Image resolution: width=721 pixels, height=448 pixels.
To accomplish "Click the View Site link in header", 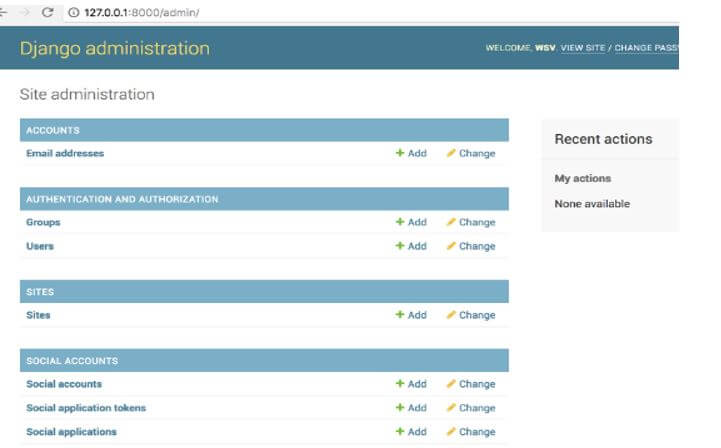I will coord(583,48).
